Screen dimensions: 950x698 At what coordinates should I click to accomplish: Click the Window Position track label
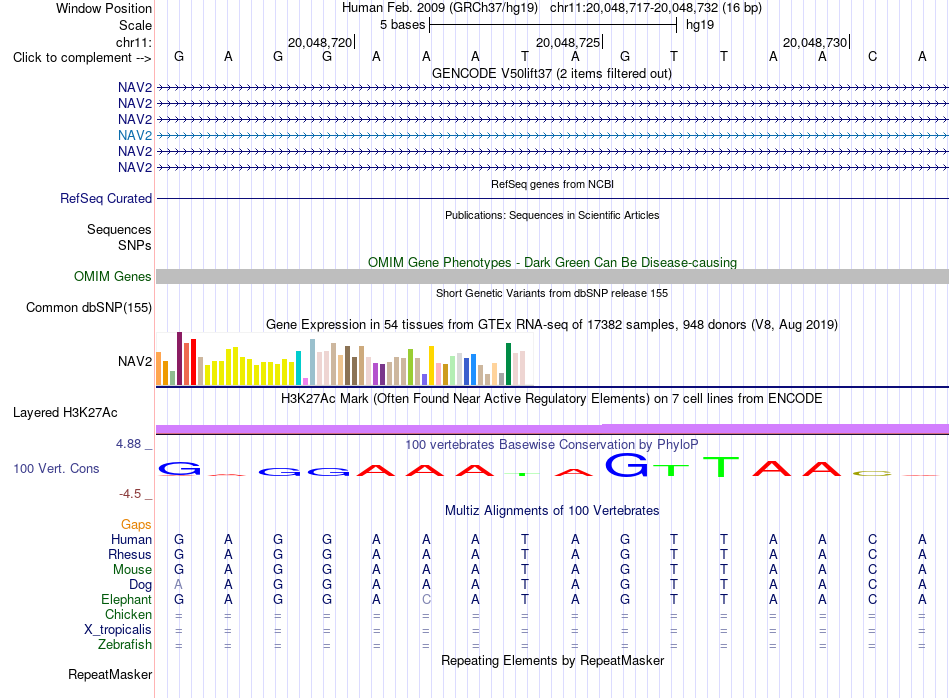[104, 8]
